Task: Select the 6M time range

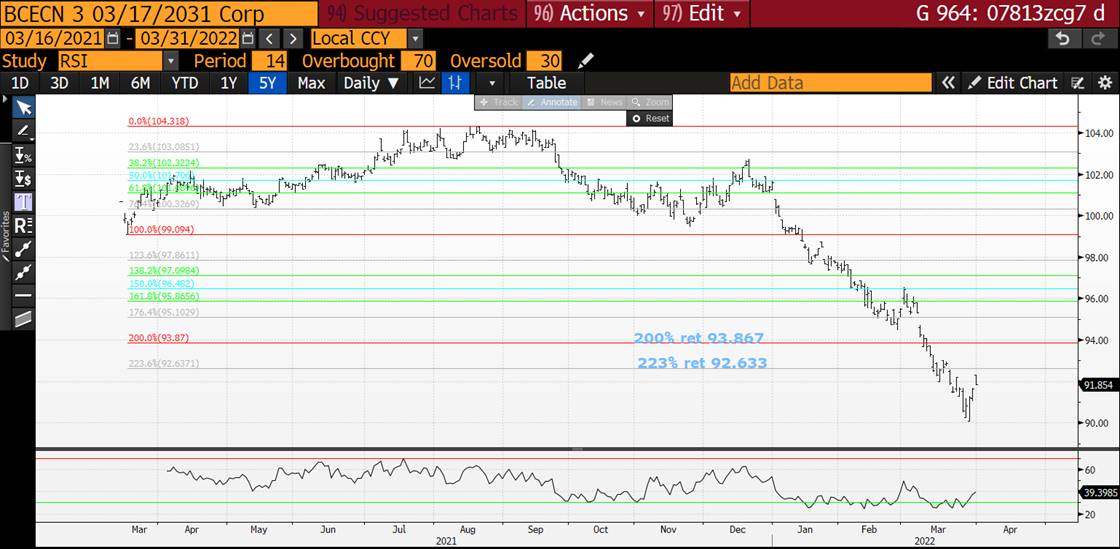Action: pyautogui.click(x=140, y=83)
